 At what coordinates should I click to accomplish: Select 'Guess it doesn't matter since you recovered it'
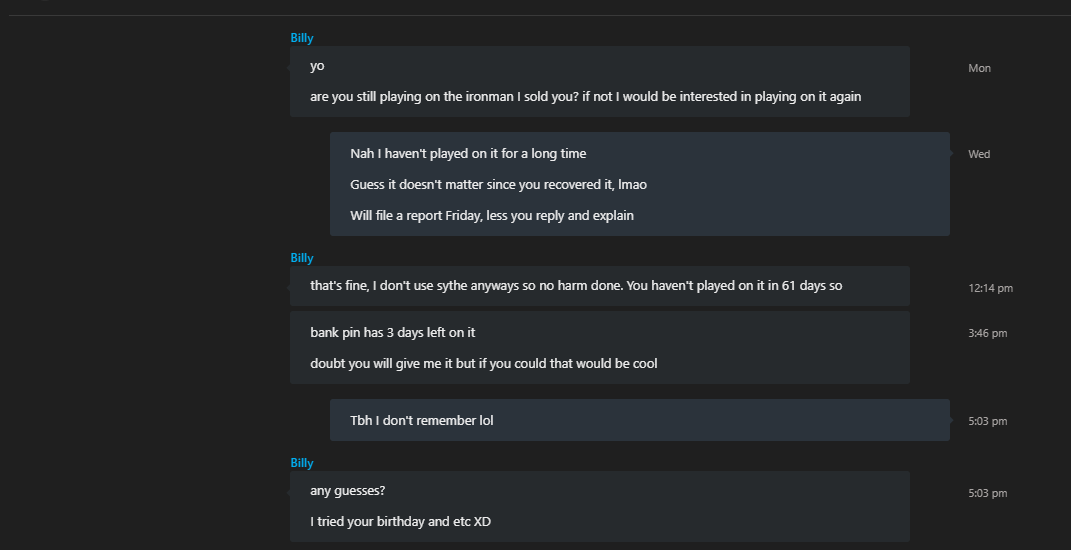coord(499,184)
